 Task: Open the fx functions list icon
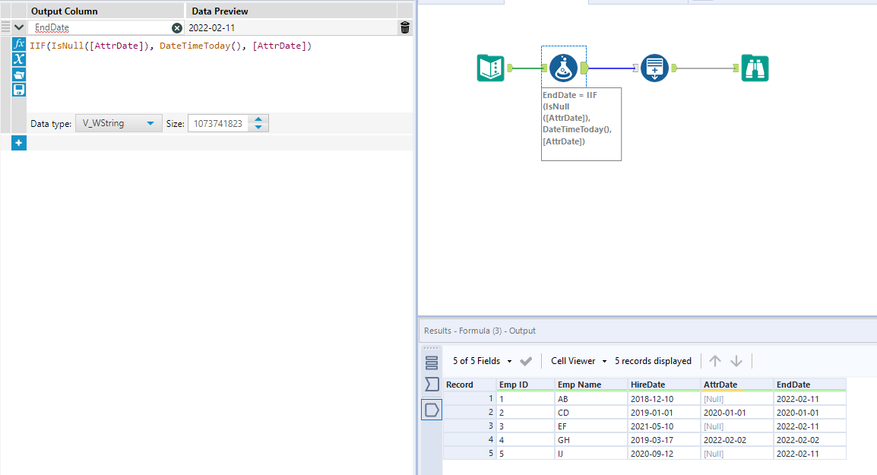tap(19, 44)
